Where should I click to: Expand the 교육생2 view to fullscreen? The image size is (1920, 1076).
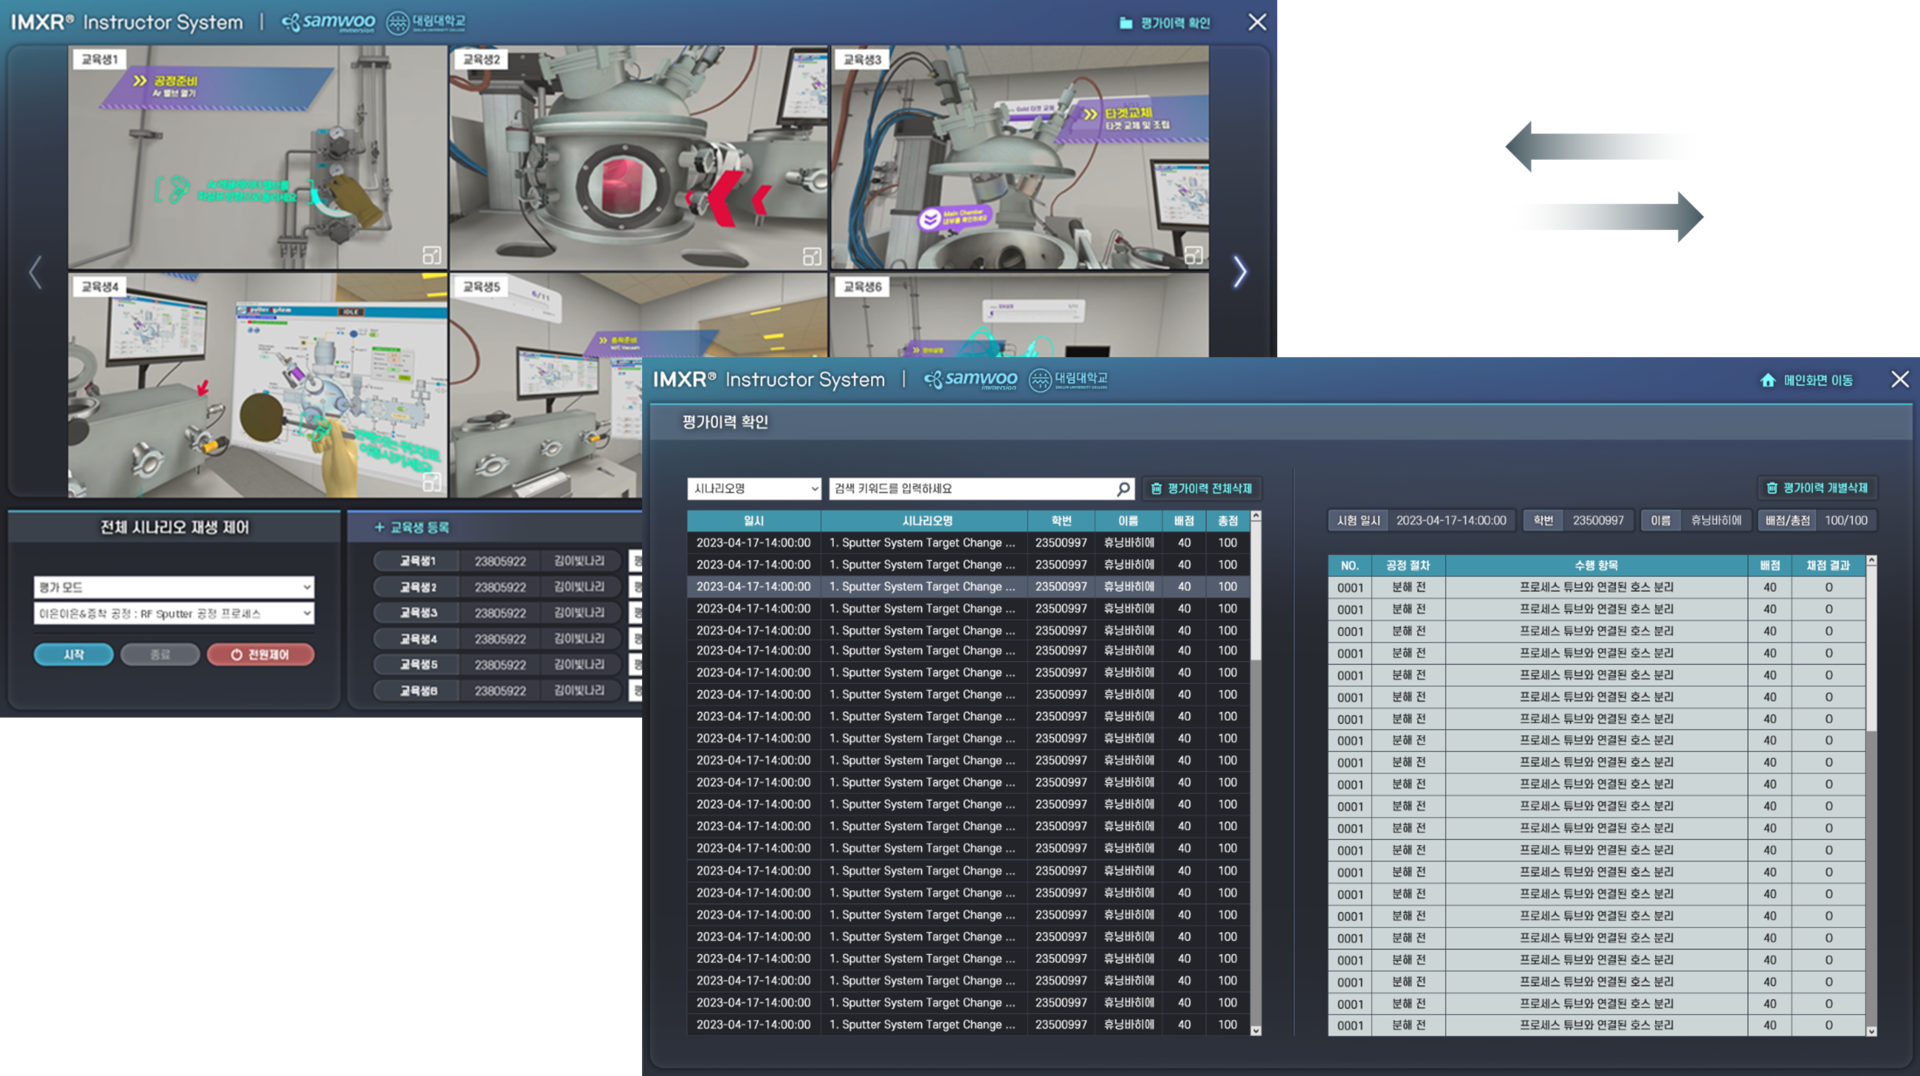pyautogui.click(x=812, y=257)
